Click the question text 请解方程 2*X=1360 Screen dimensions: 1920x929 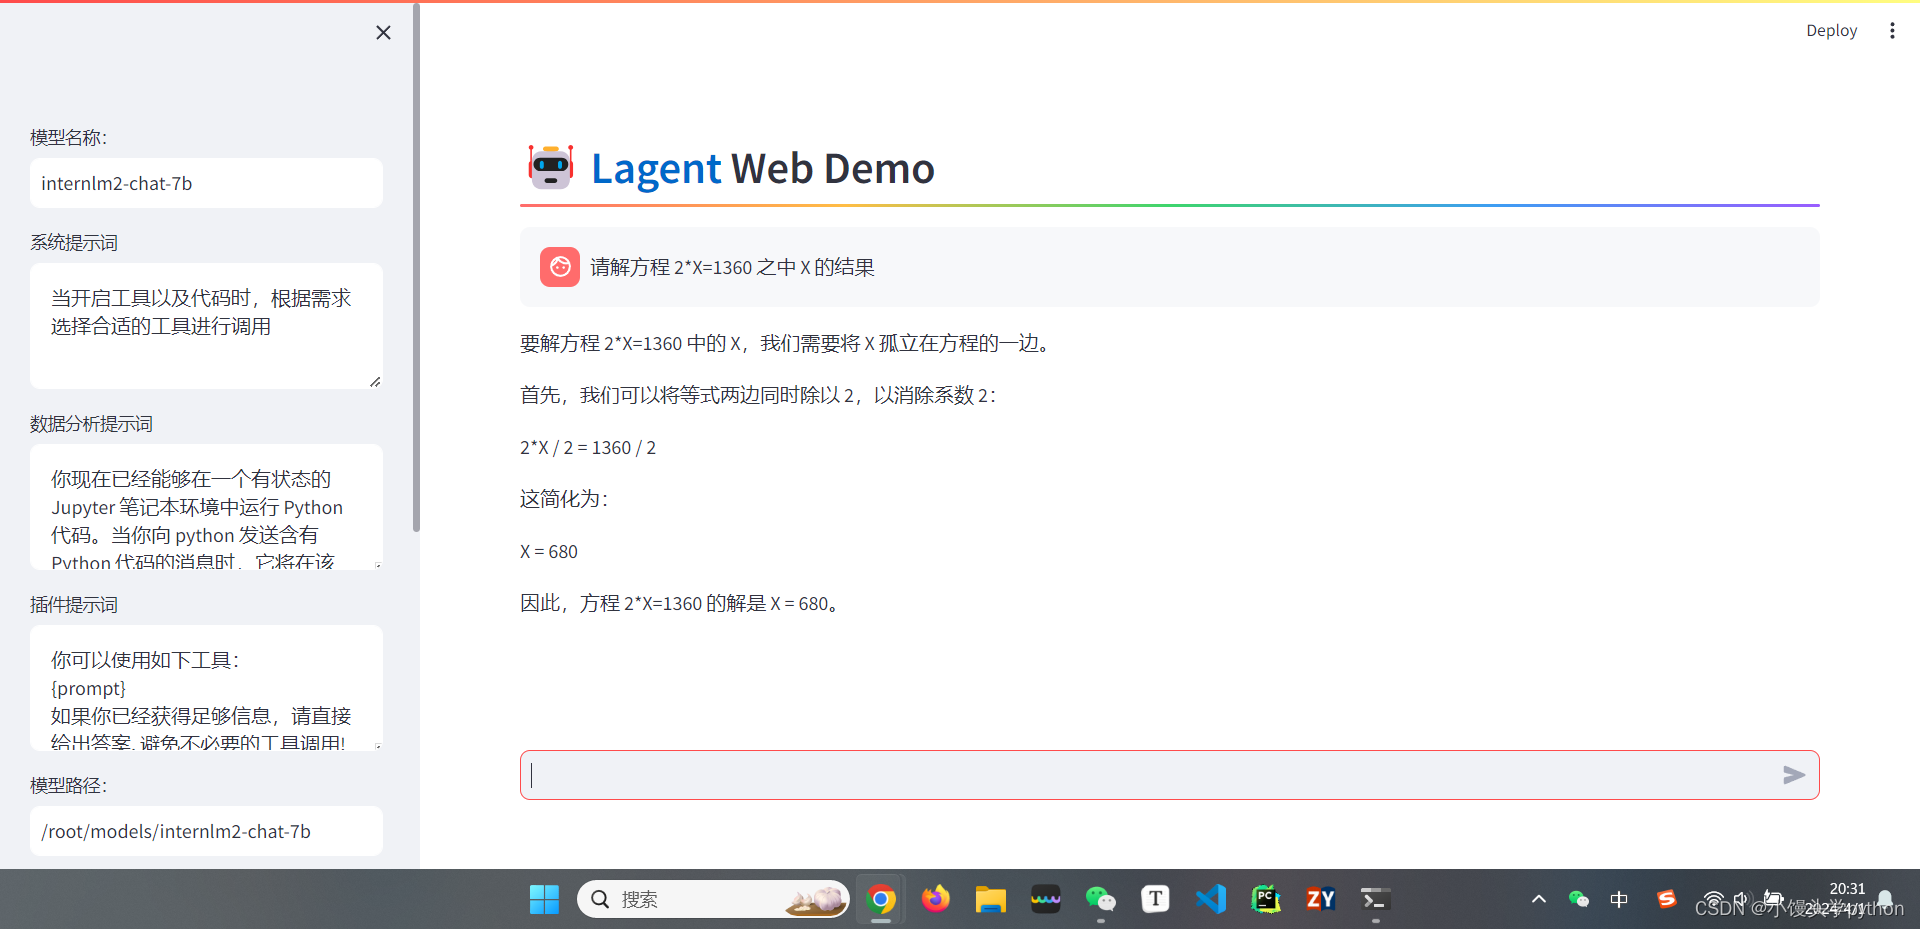point(732,267)
